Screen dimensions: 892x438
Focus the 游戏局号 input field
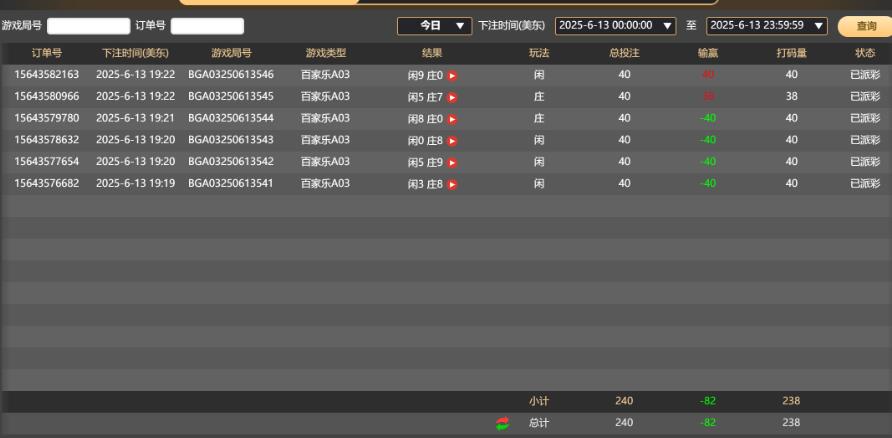(x=88, y=26)
